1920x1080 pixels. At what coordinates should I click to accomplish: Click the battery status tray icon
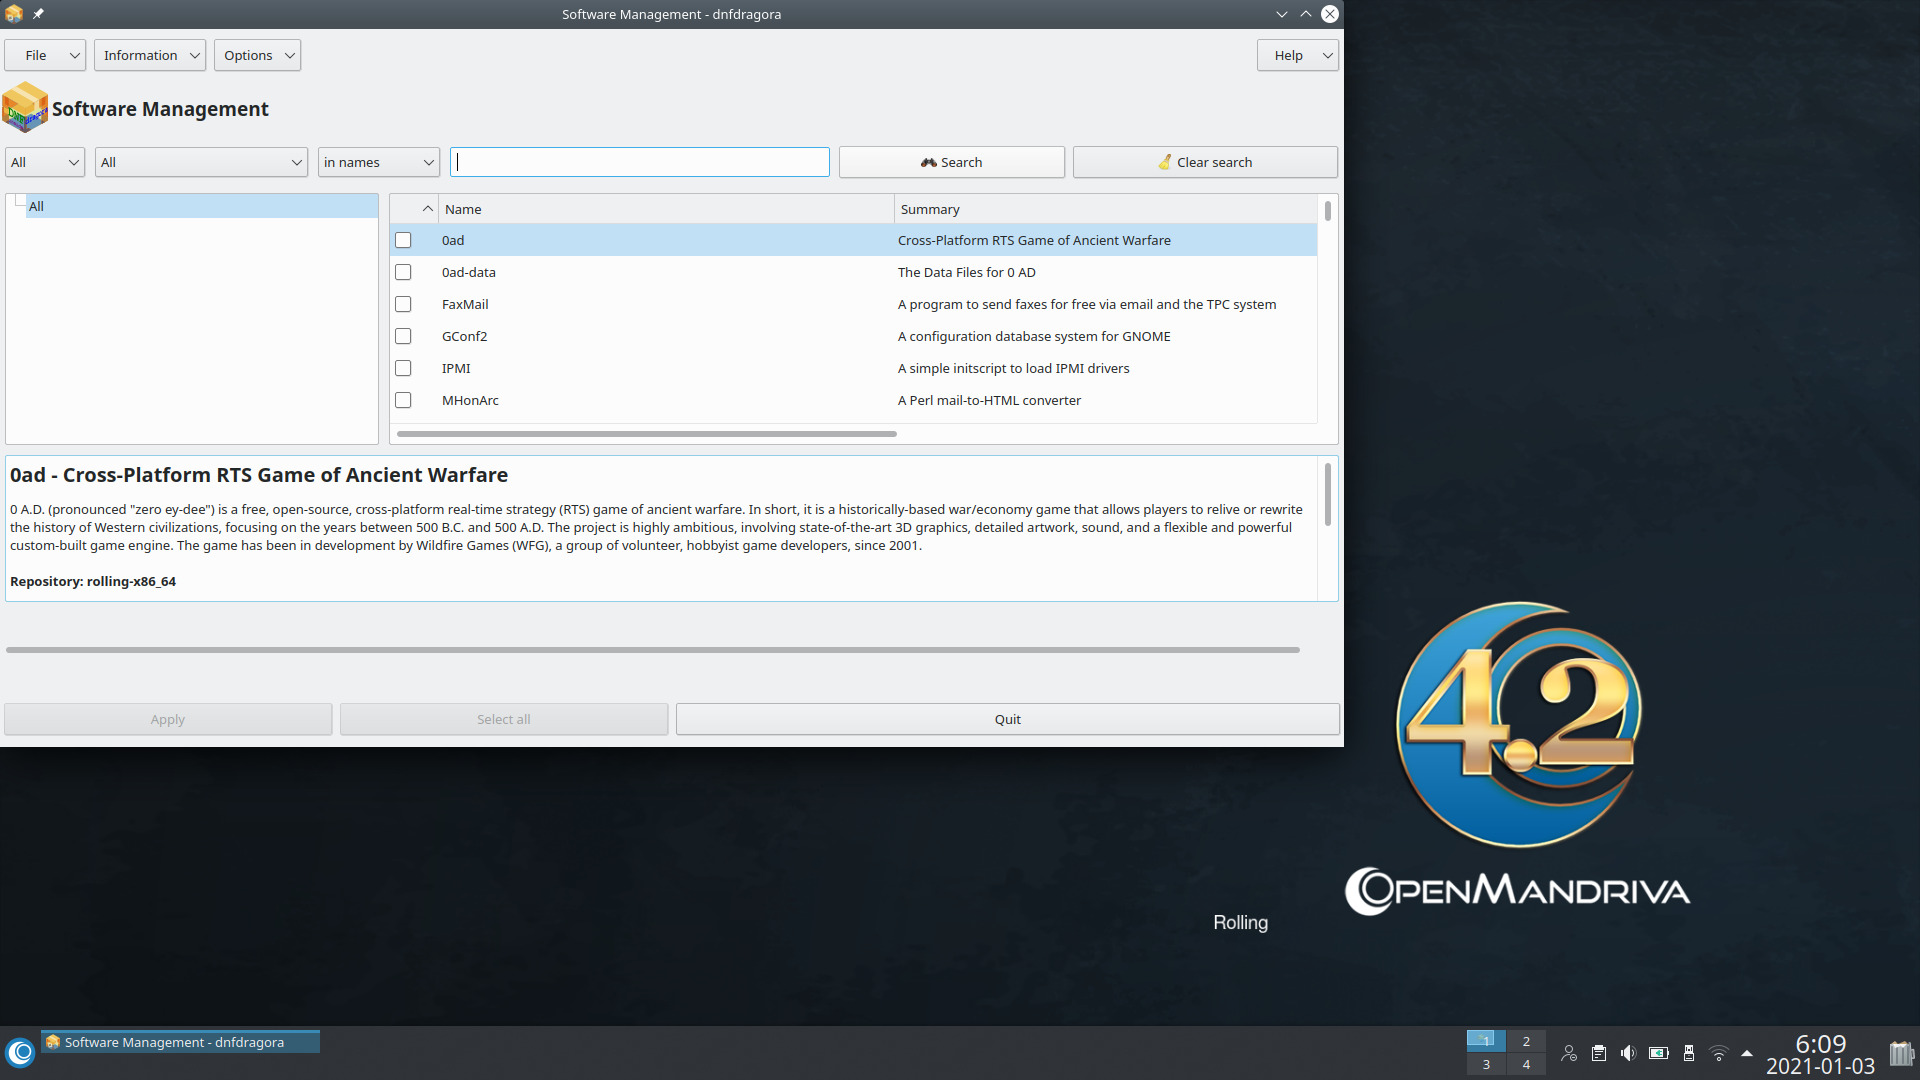point(1658,1053)
